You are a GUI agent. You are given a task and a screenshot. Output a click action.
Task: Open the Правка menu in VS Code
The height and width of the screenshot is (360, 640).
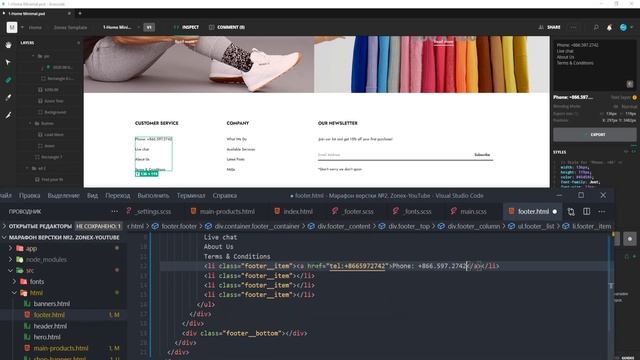click(x=29, y=196)
